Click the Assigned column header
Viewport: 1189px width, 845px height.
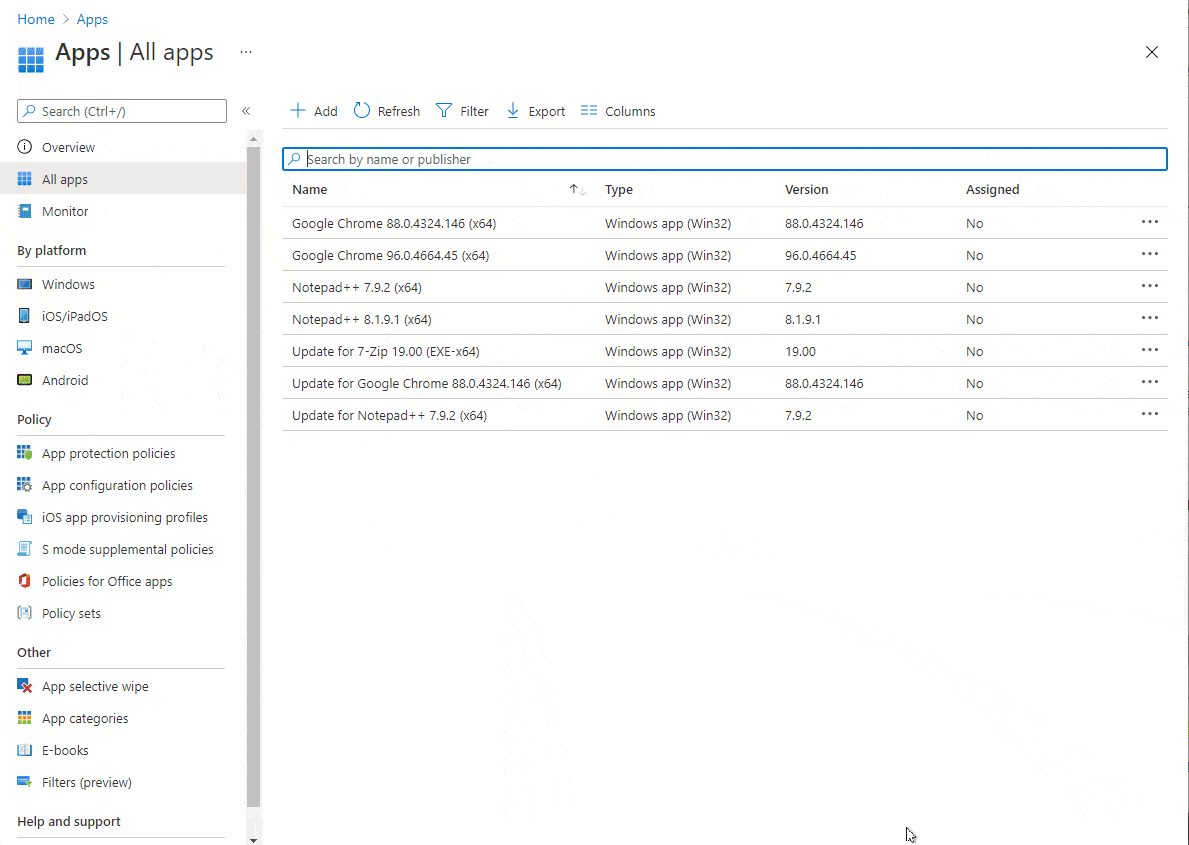992,190
